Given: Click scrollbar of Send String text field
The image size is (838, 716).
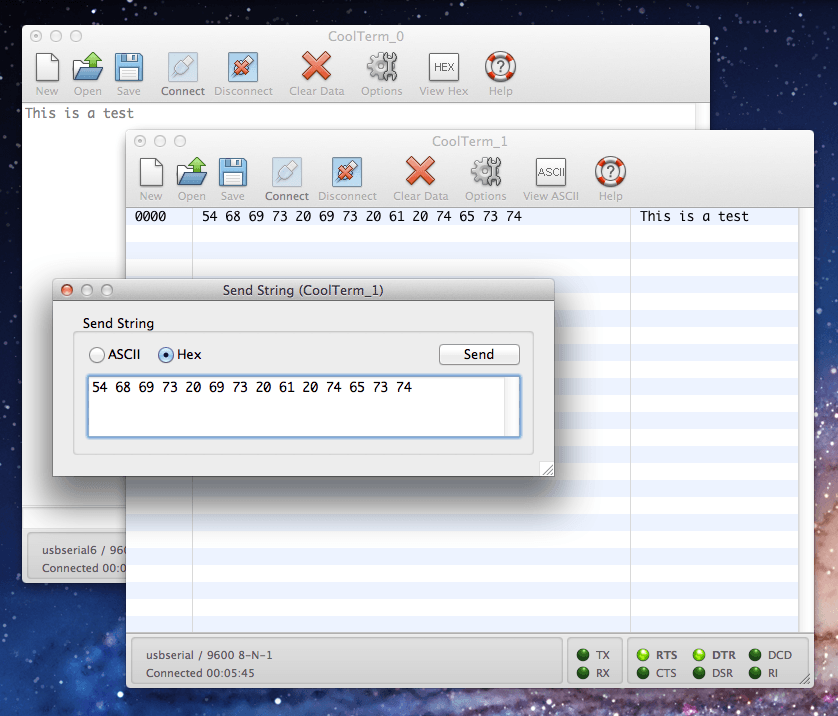Looking at the screenshot, I should pos(511,406).
